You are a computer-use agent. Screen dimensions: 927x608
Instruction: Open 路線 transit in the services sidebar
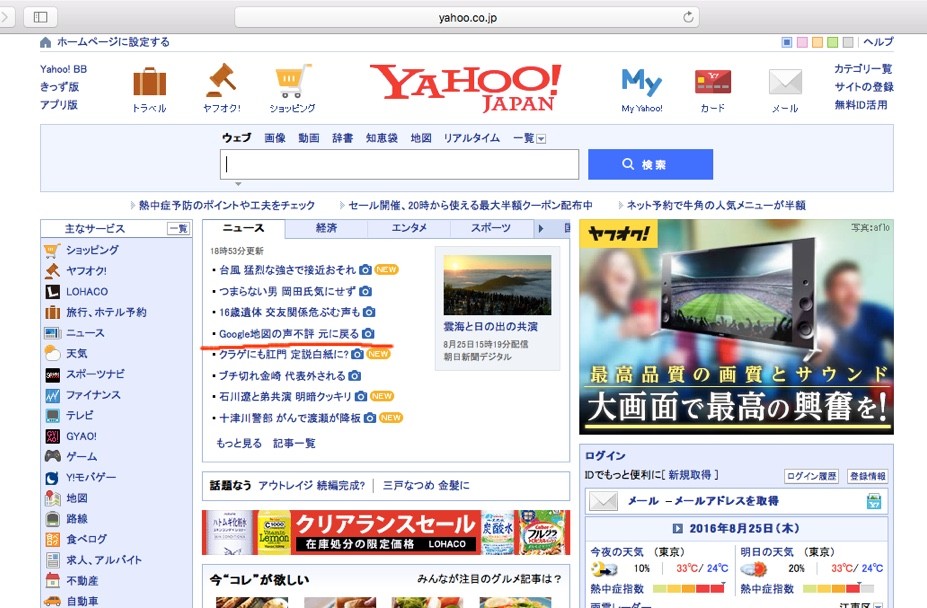(77, 519)
